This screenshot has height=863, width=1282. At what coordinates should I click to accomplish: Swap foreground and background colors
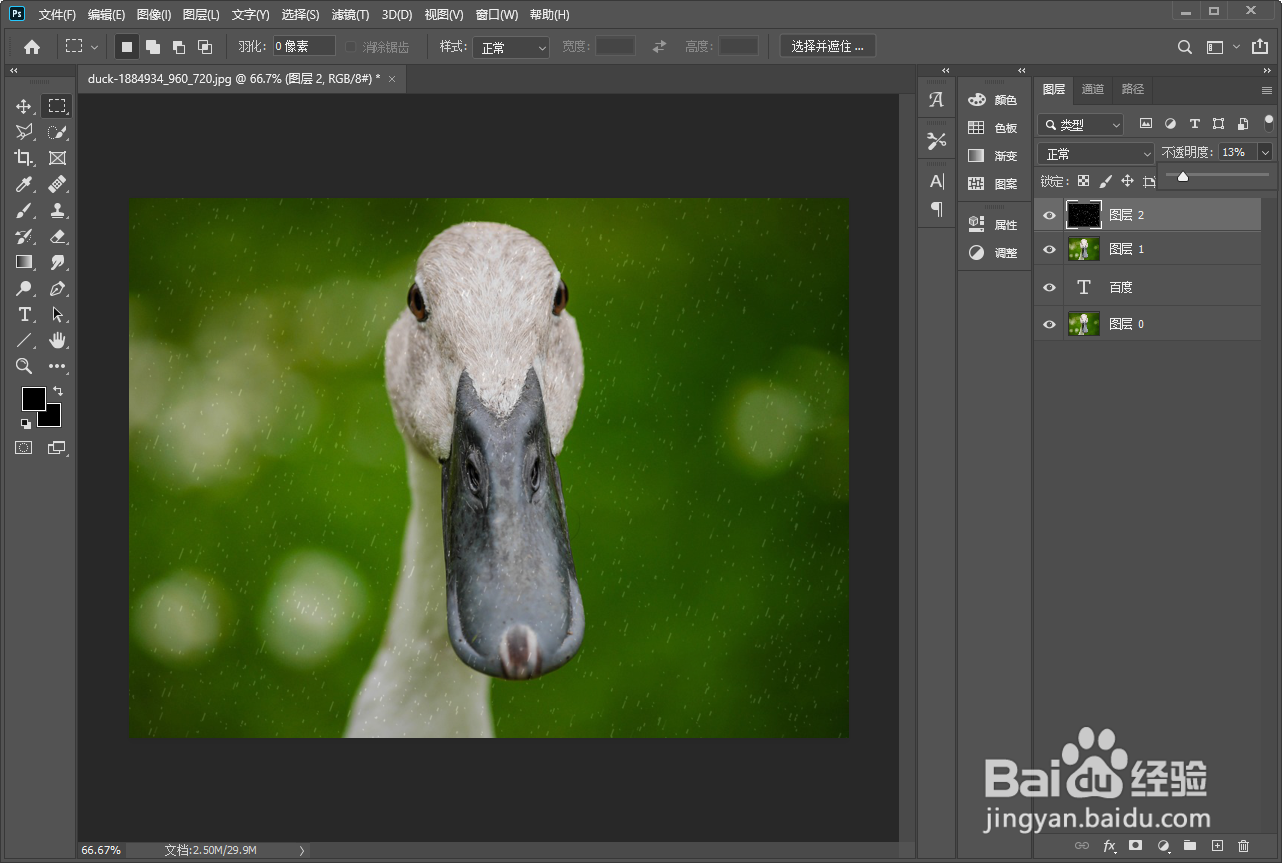pyautogui.click(x=58, y=391)
